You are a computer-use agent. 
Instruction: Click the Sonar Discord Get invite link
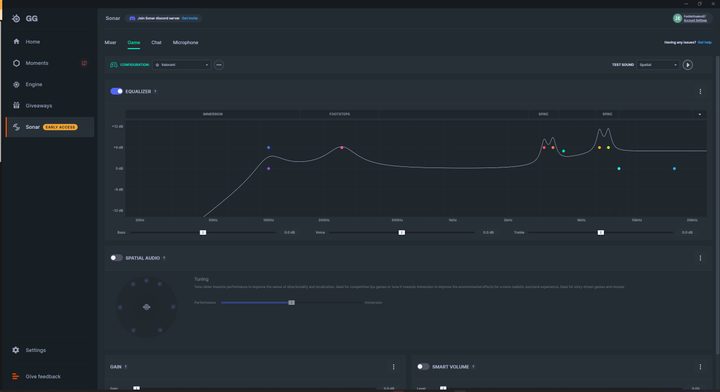(190, 18)
